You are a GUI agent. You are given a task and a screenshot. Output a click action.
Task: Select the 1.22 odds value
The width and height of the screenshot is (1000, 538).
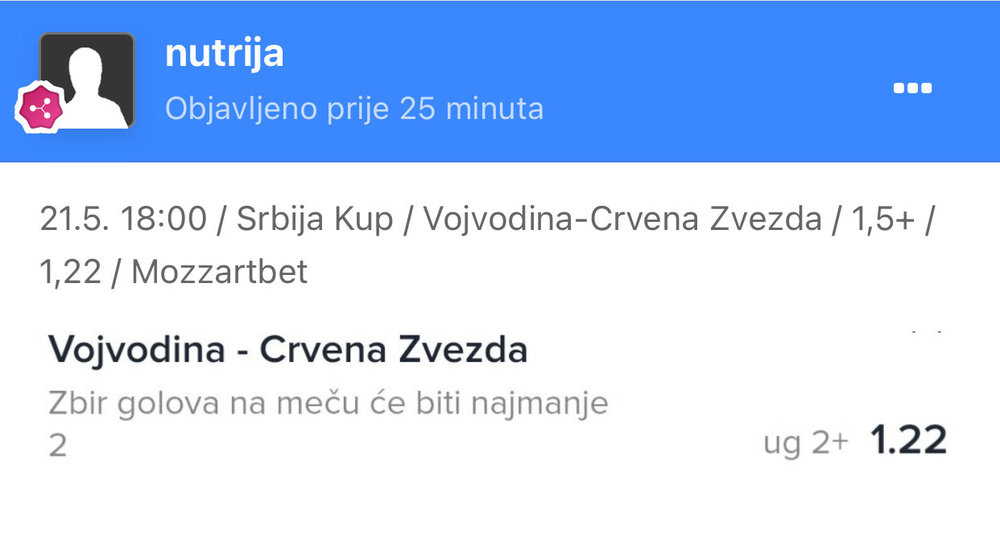908,440
